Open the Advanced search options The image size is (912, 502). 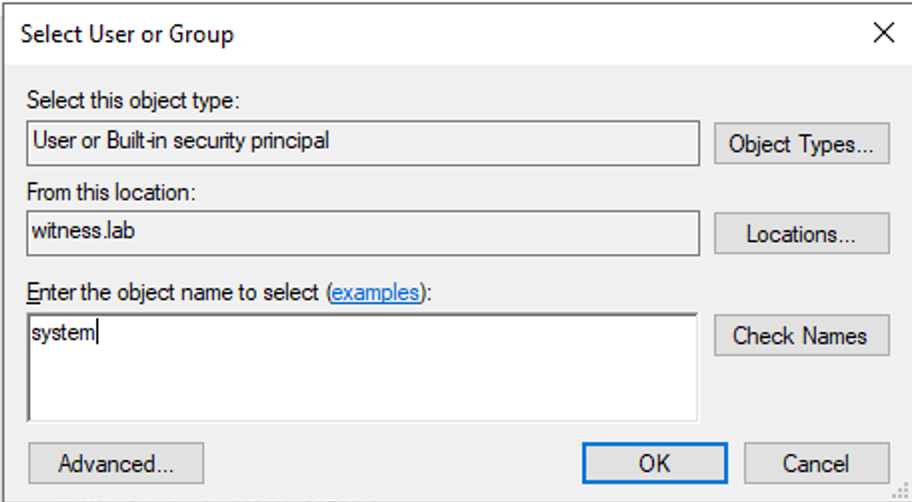pos(116,464)
